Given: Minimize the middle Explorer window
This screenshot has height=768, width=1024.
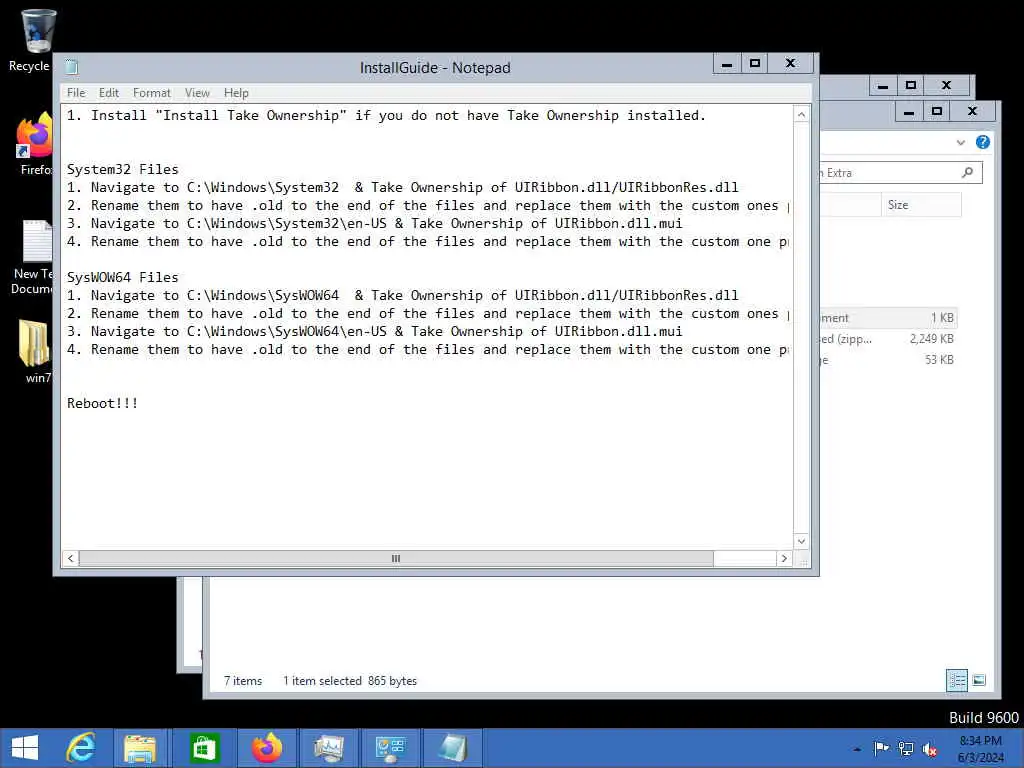Looking at the screenshot, I should [x=908, y=112].
